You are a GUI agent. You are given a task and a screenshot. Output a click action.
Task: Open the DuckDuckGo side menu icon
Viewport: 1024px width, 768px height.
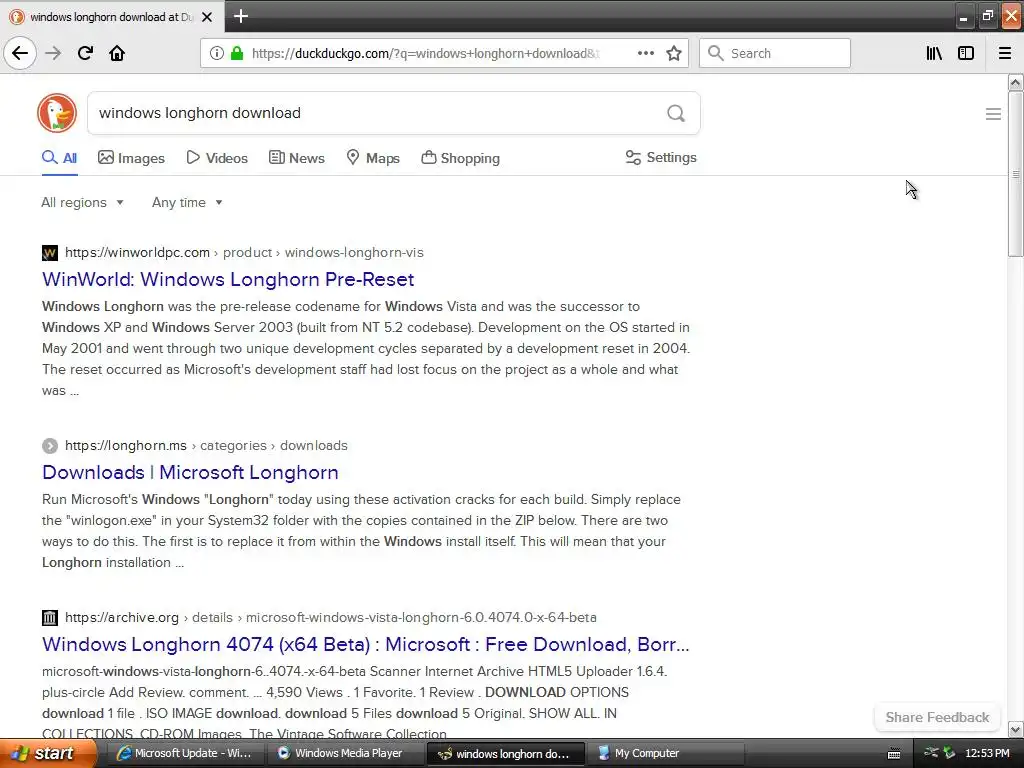click(x=993, y=114)
